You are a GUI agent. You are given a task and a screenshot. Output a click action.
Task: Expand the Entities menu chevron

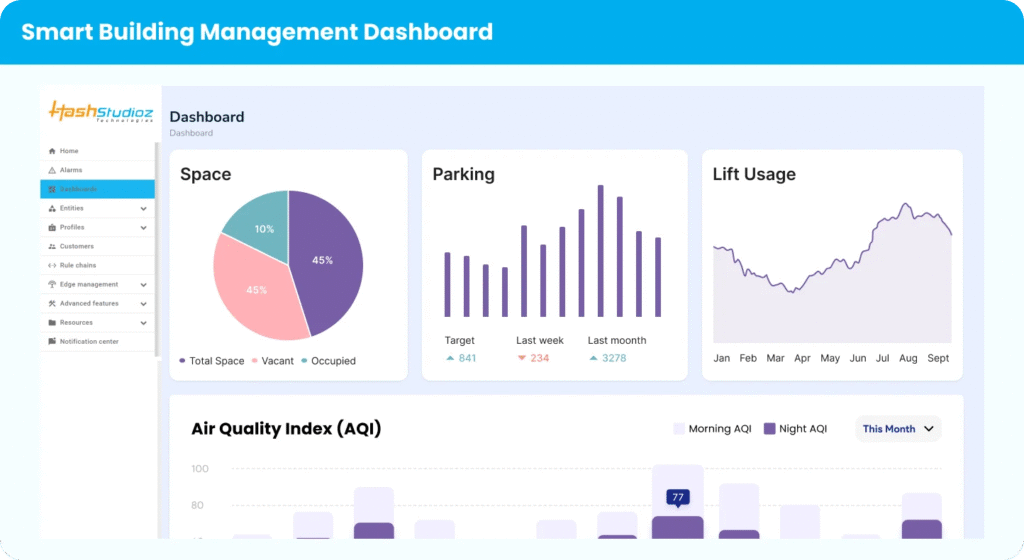pyautogui.click(x=144, y=209)
